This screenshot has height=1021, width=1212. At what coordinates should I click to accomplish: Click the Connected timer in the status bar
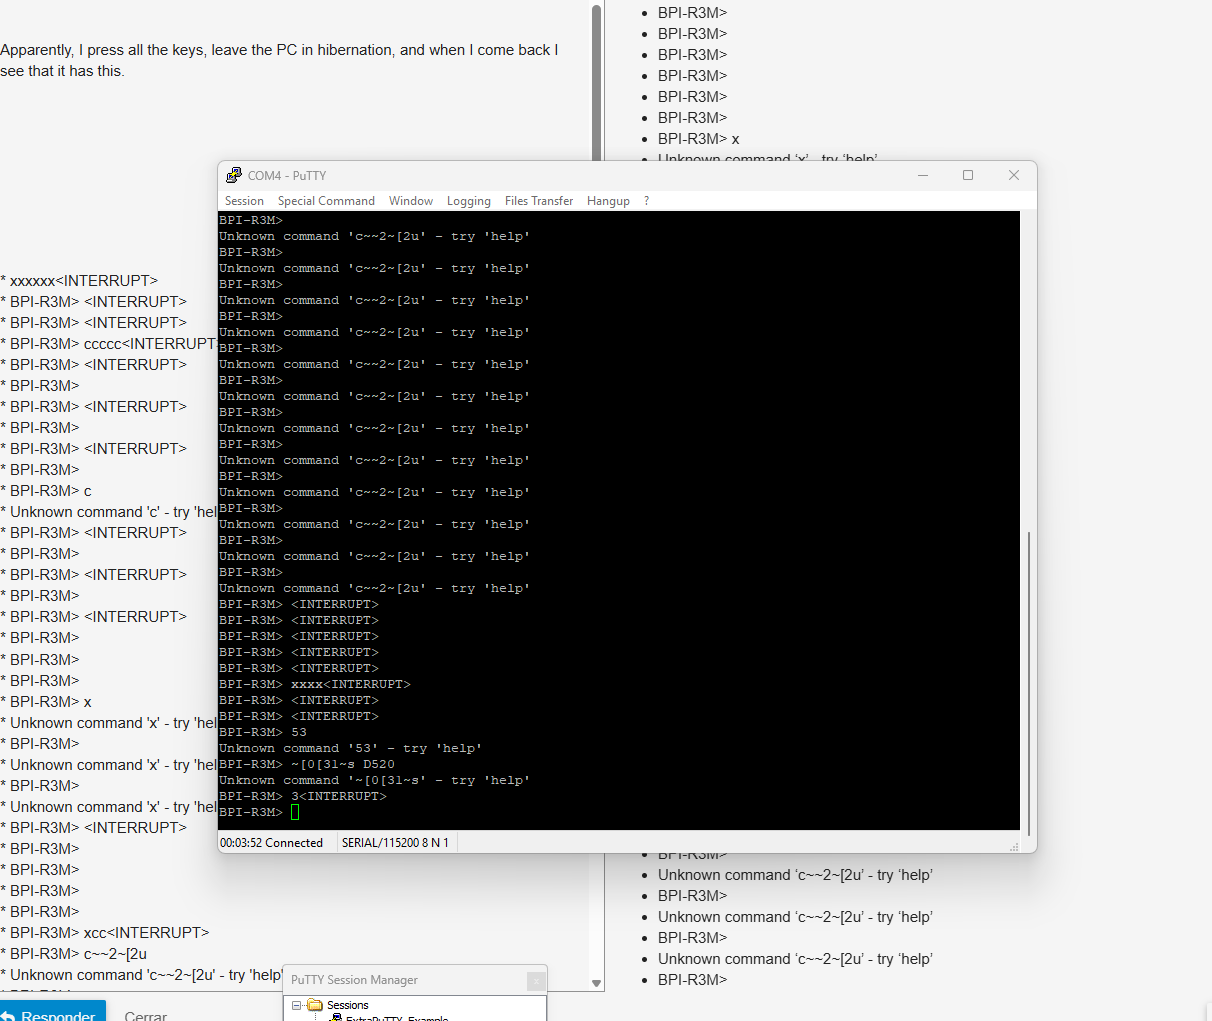click(x=271, y=843)
